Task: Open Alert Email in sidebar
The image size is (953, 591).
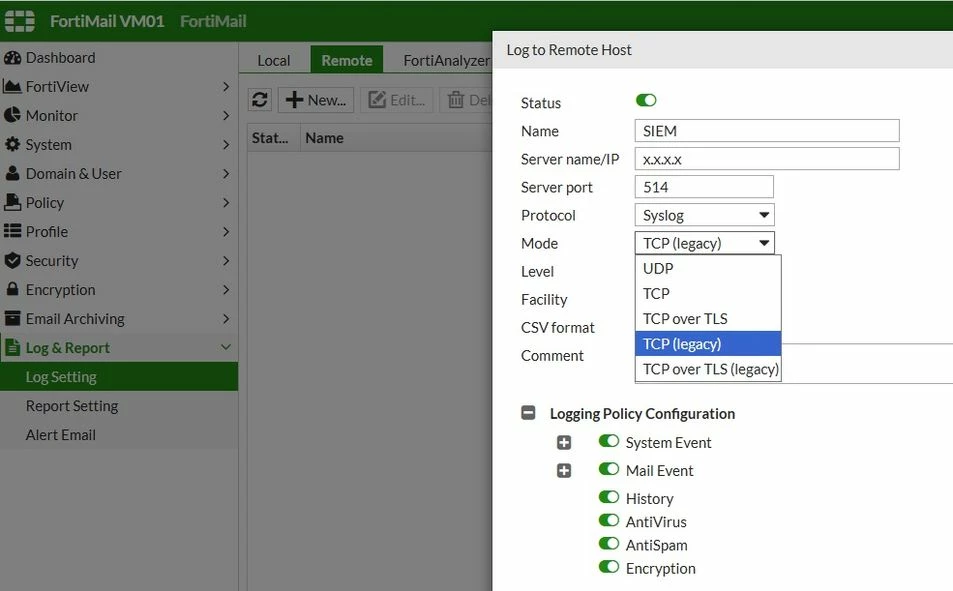Action: tap(119, 435)
